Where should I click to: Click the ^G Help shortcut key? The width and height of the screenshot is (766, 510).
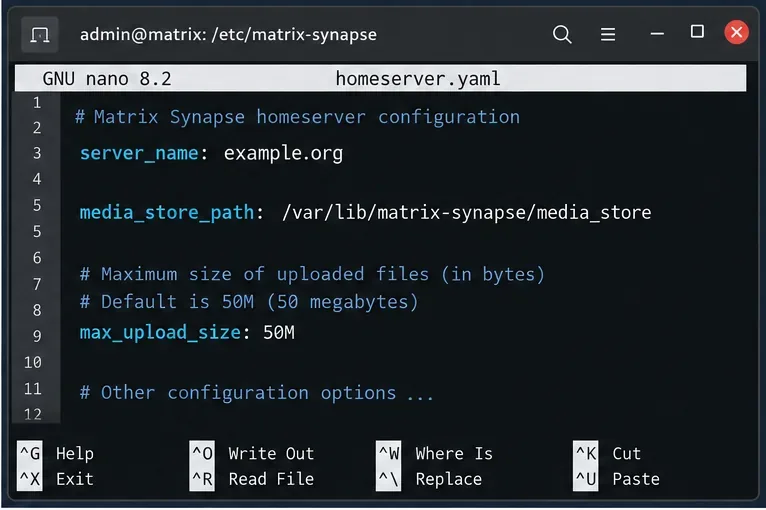tap(30, 453)
